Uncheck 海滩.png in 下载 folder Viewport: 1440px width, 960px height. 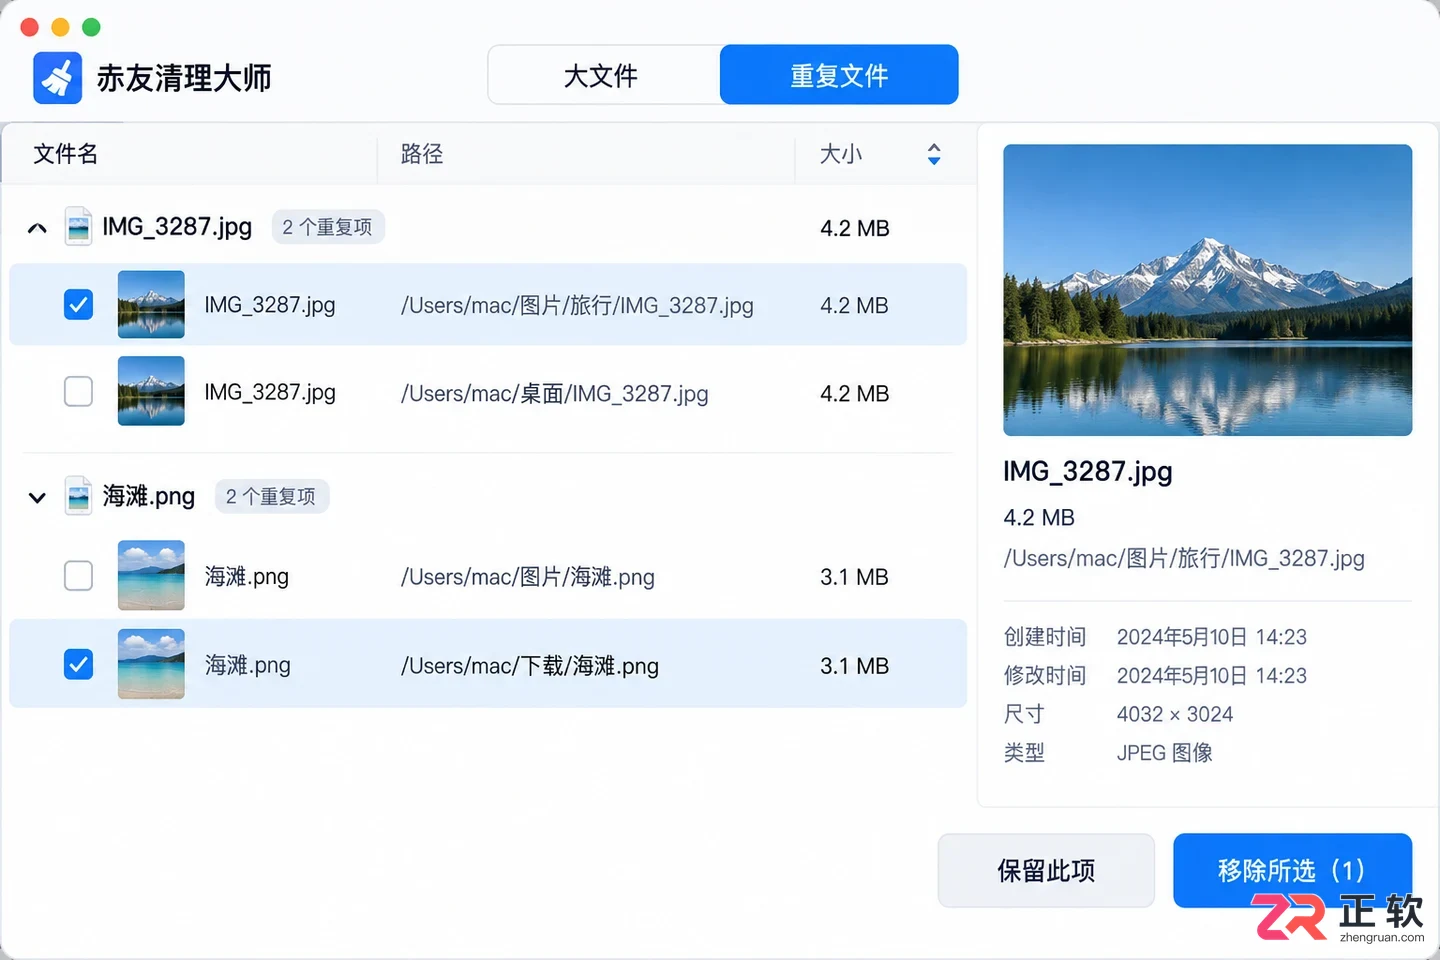(x=78, y=664)
